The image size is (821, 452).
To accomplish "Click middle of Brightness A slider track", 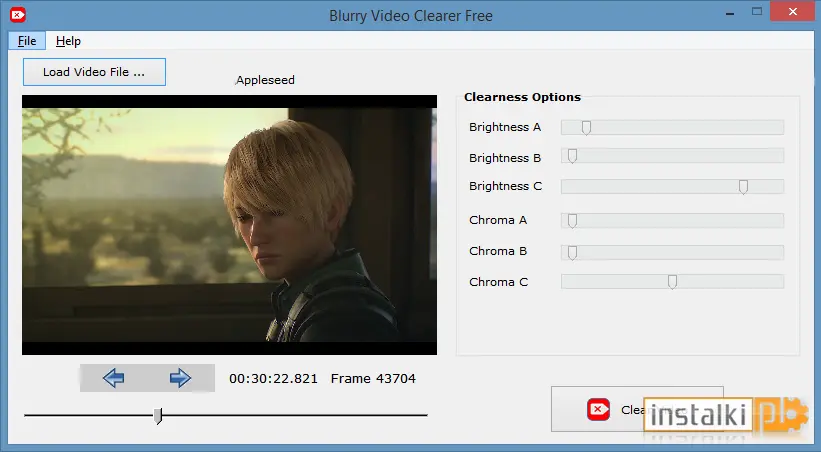I will tap(672, 127).
